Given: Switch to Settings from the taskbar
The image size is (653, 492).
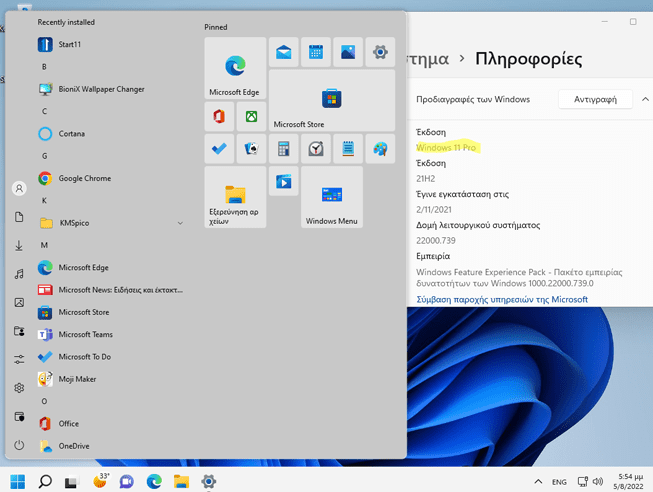Looking at the screenshot, I should pos(209,482).
